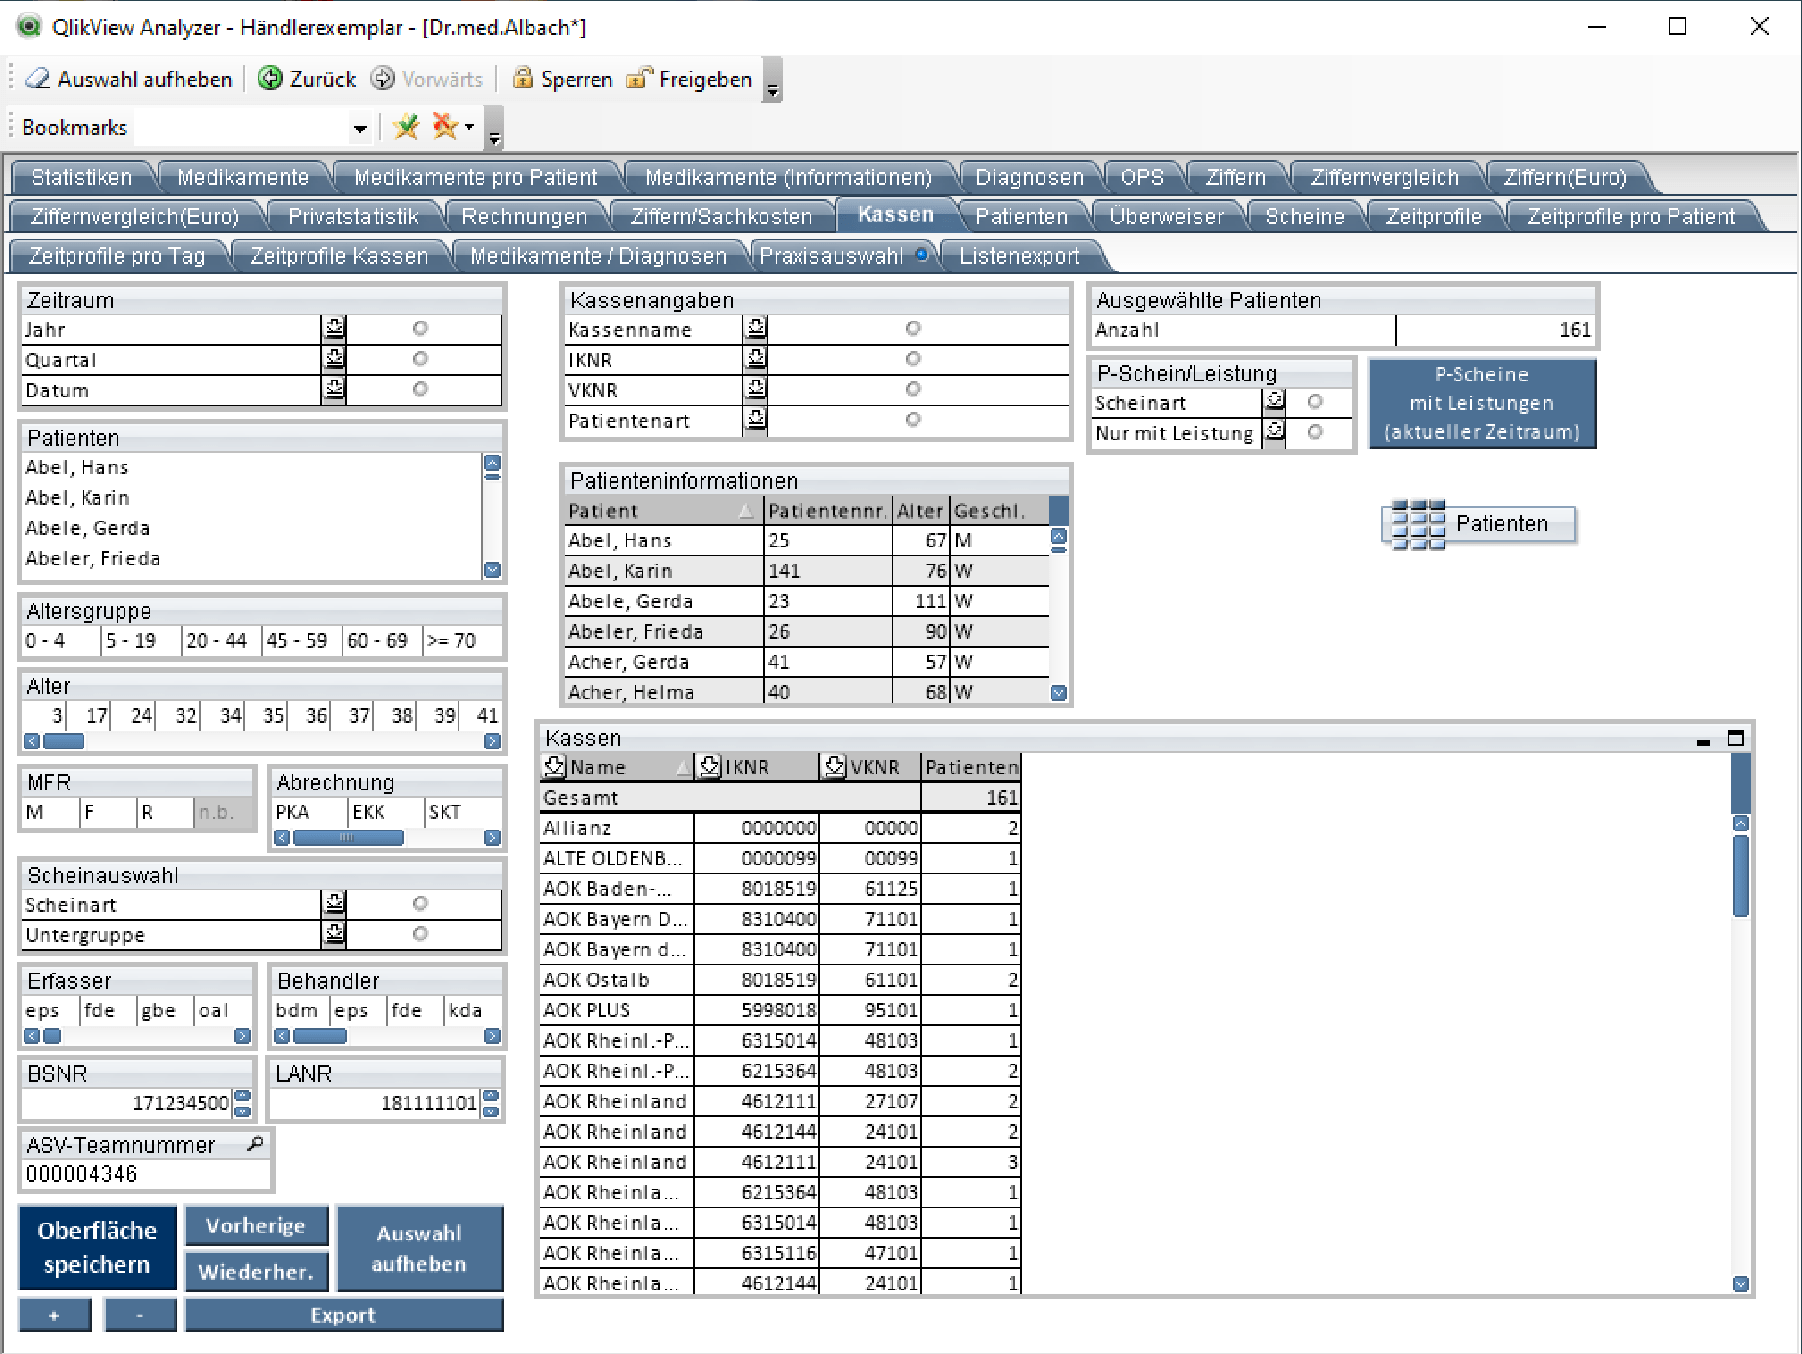Image resolution: width=1802 pixels, height=1354 pixels.
Task: Click the Auswahl aufheben eraser icon in toolbar
Action: (37, 79)
